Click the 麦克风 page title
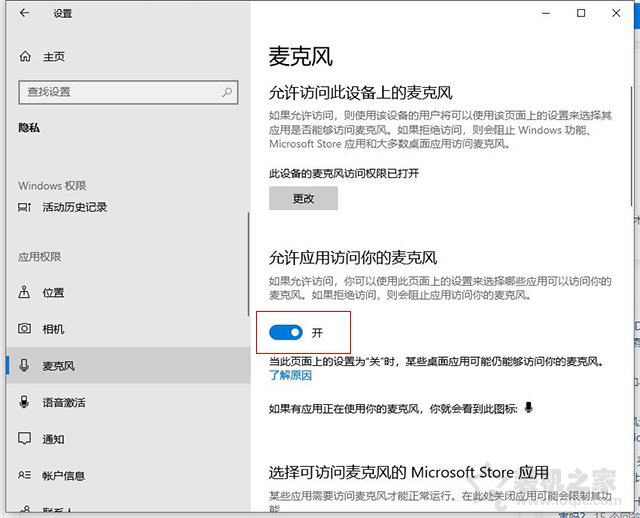 pyautogui.click(x=301, y=56)
